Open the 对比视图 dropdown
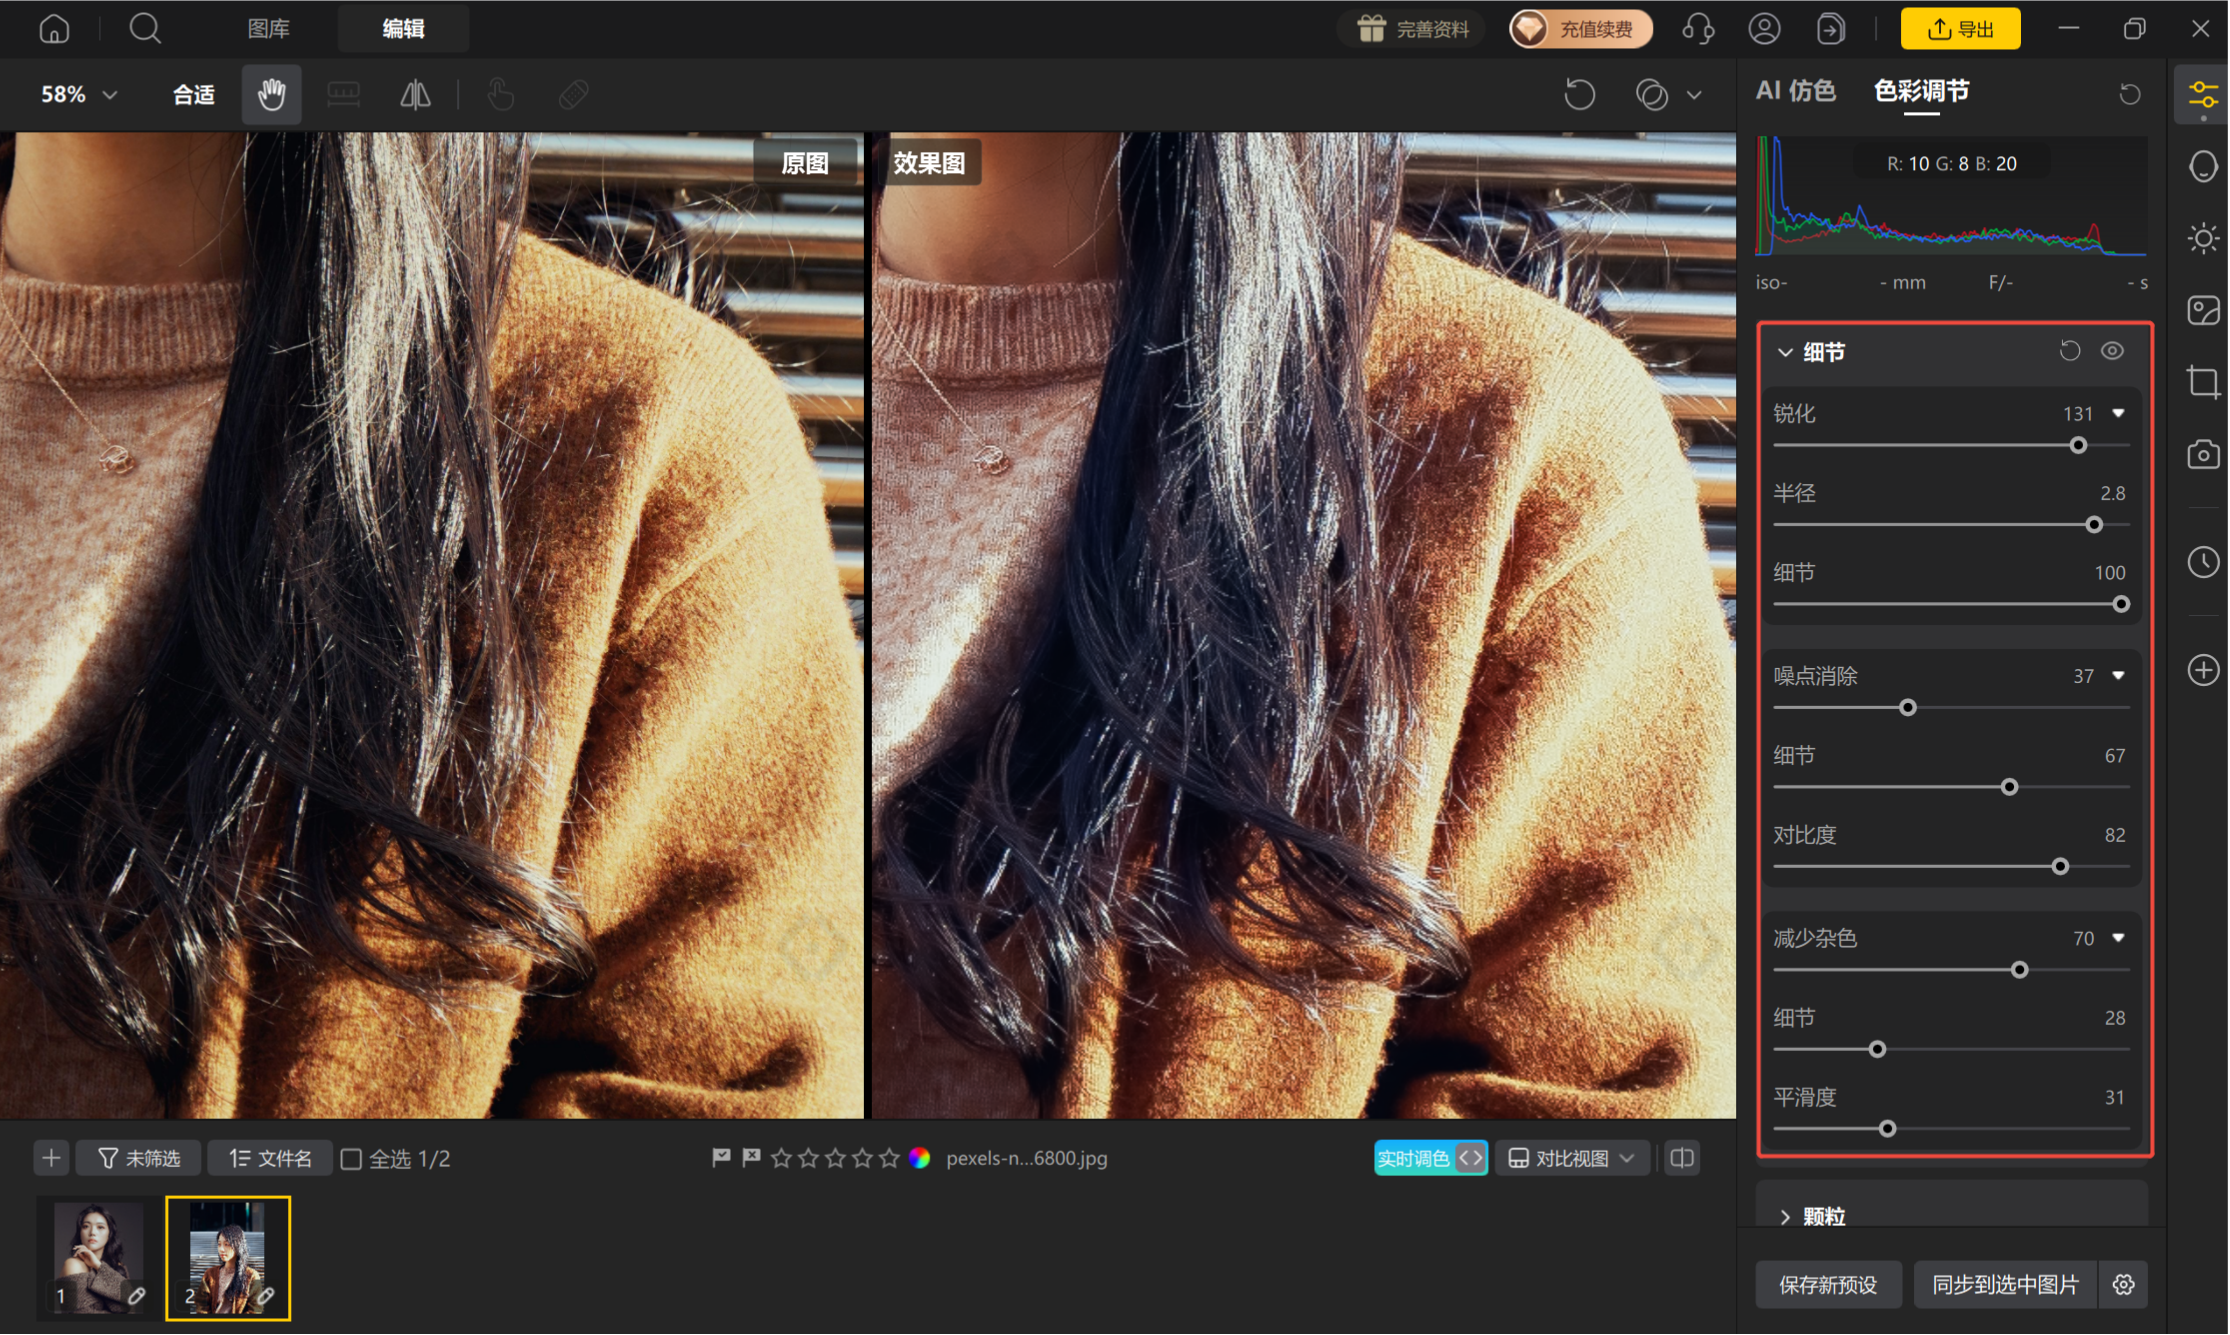Image resolution: width=2230 pixels, height=1335 pixels. click(x=1571, y=1158)
